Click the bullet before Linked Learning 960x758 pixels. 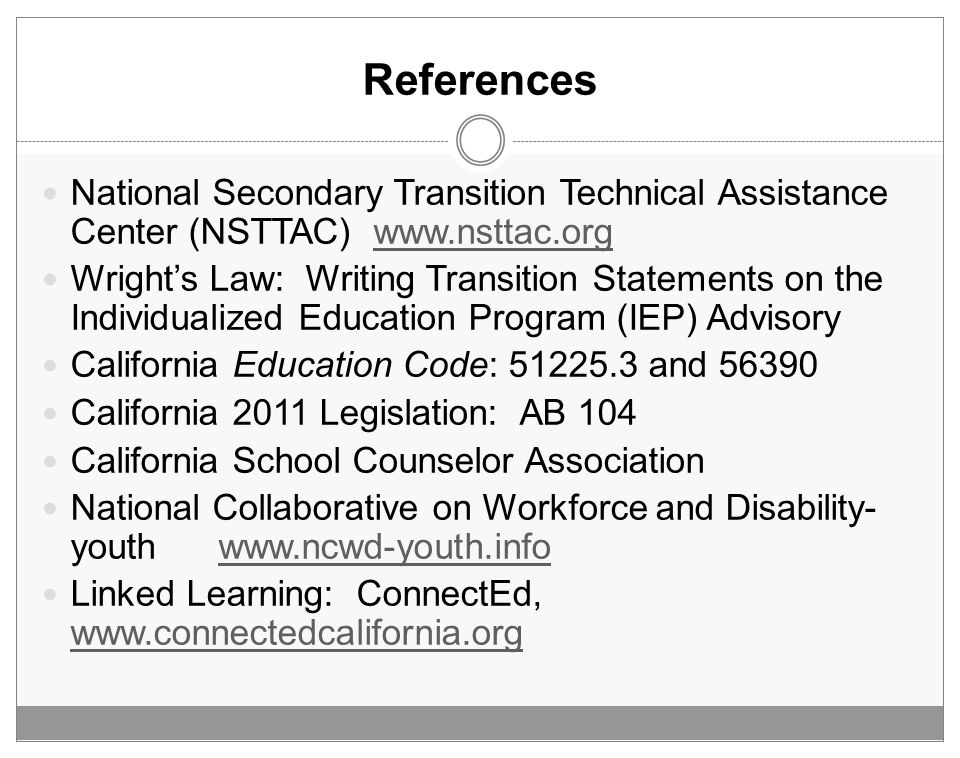coord(50,594)
